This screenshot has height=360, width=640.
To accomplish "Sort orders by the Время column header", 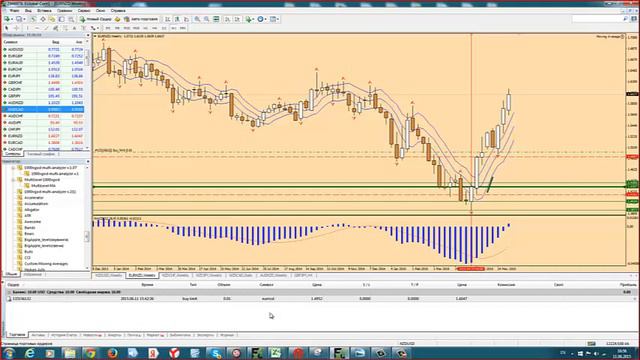I will (x=147, y=284).
